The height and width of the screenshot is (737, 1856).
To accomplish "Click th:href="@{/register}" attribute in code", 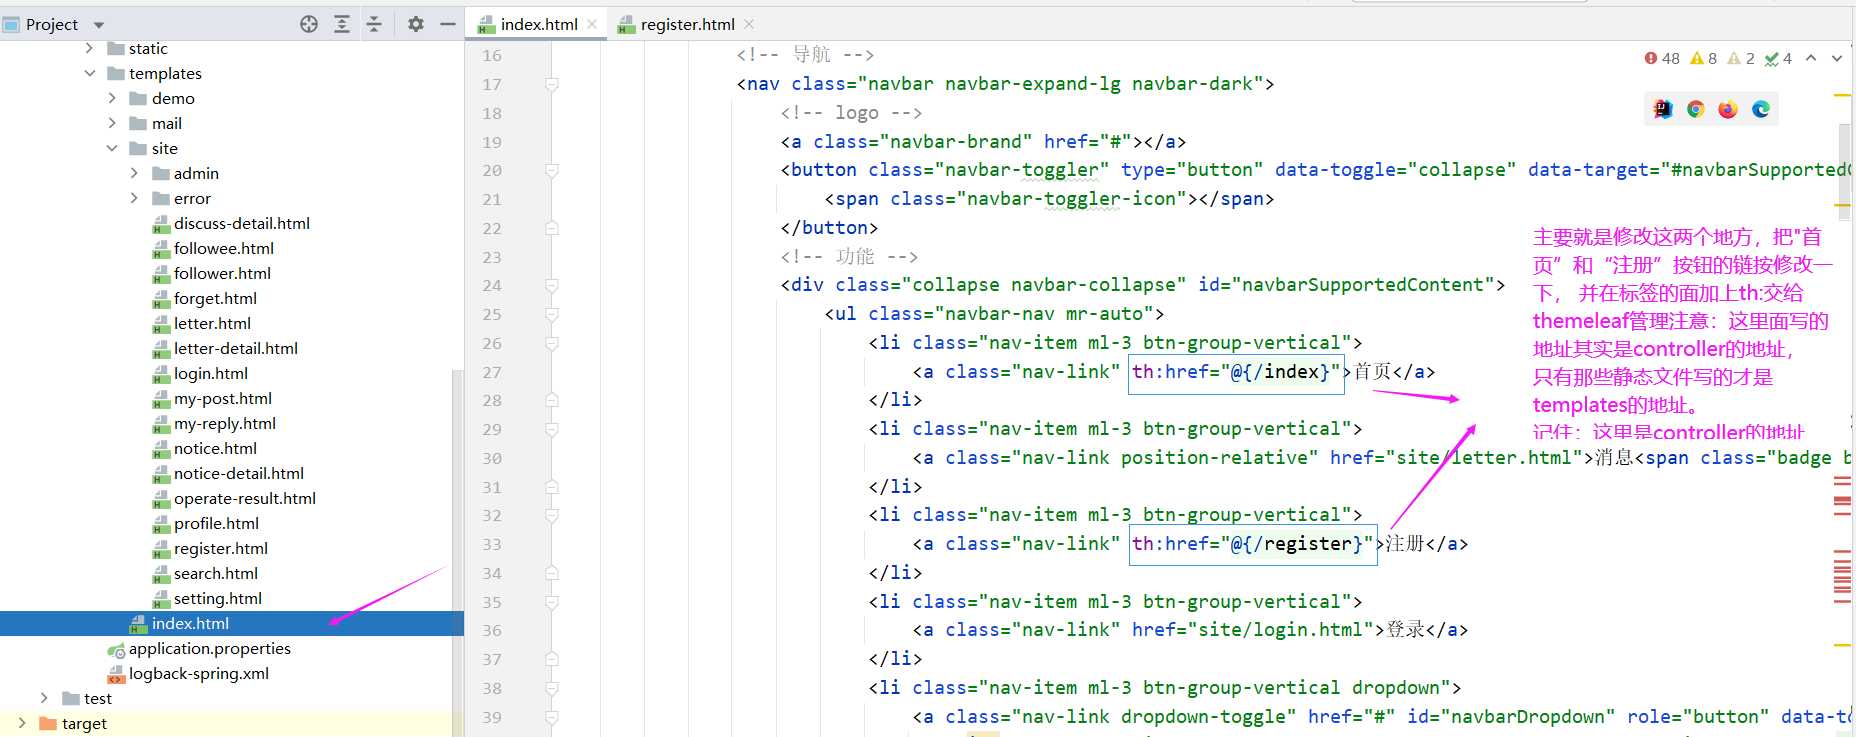I will [1253, 544].
